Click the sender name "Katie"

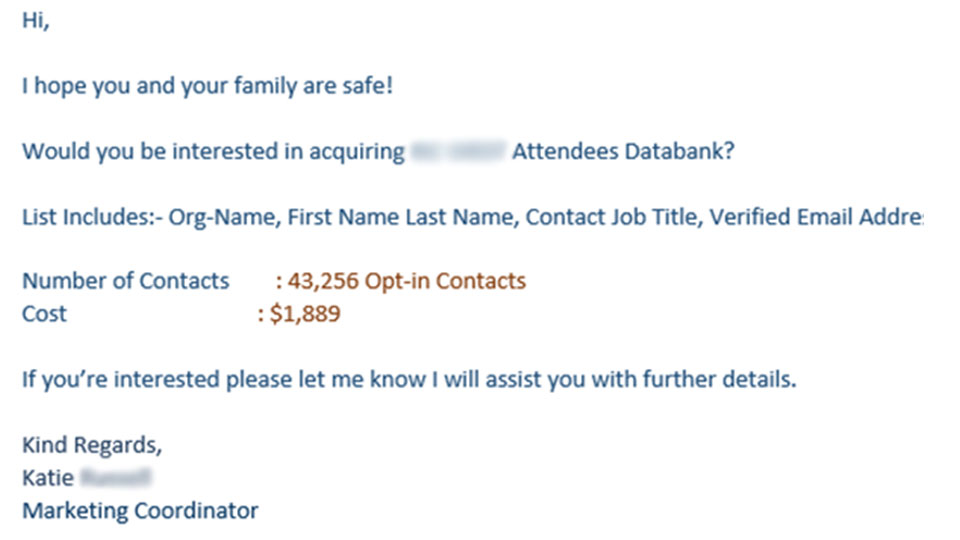48,478
